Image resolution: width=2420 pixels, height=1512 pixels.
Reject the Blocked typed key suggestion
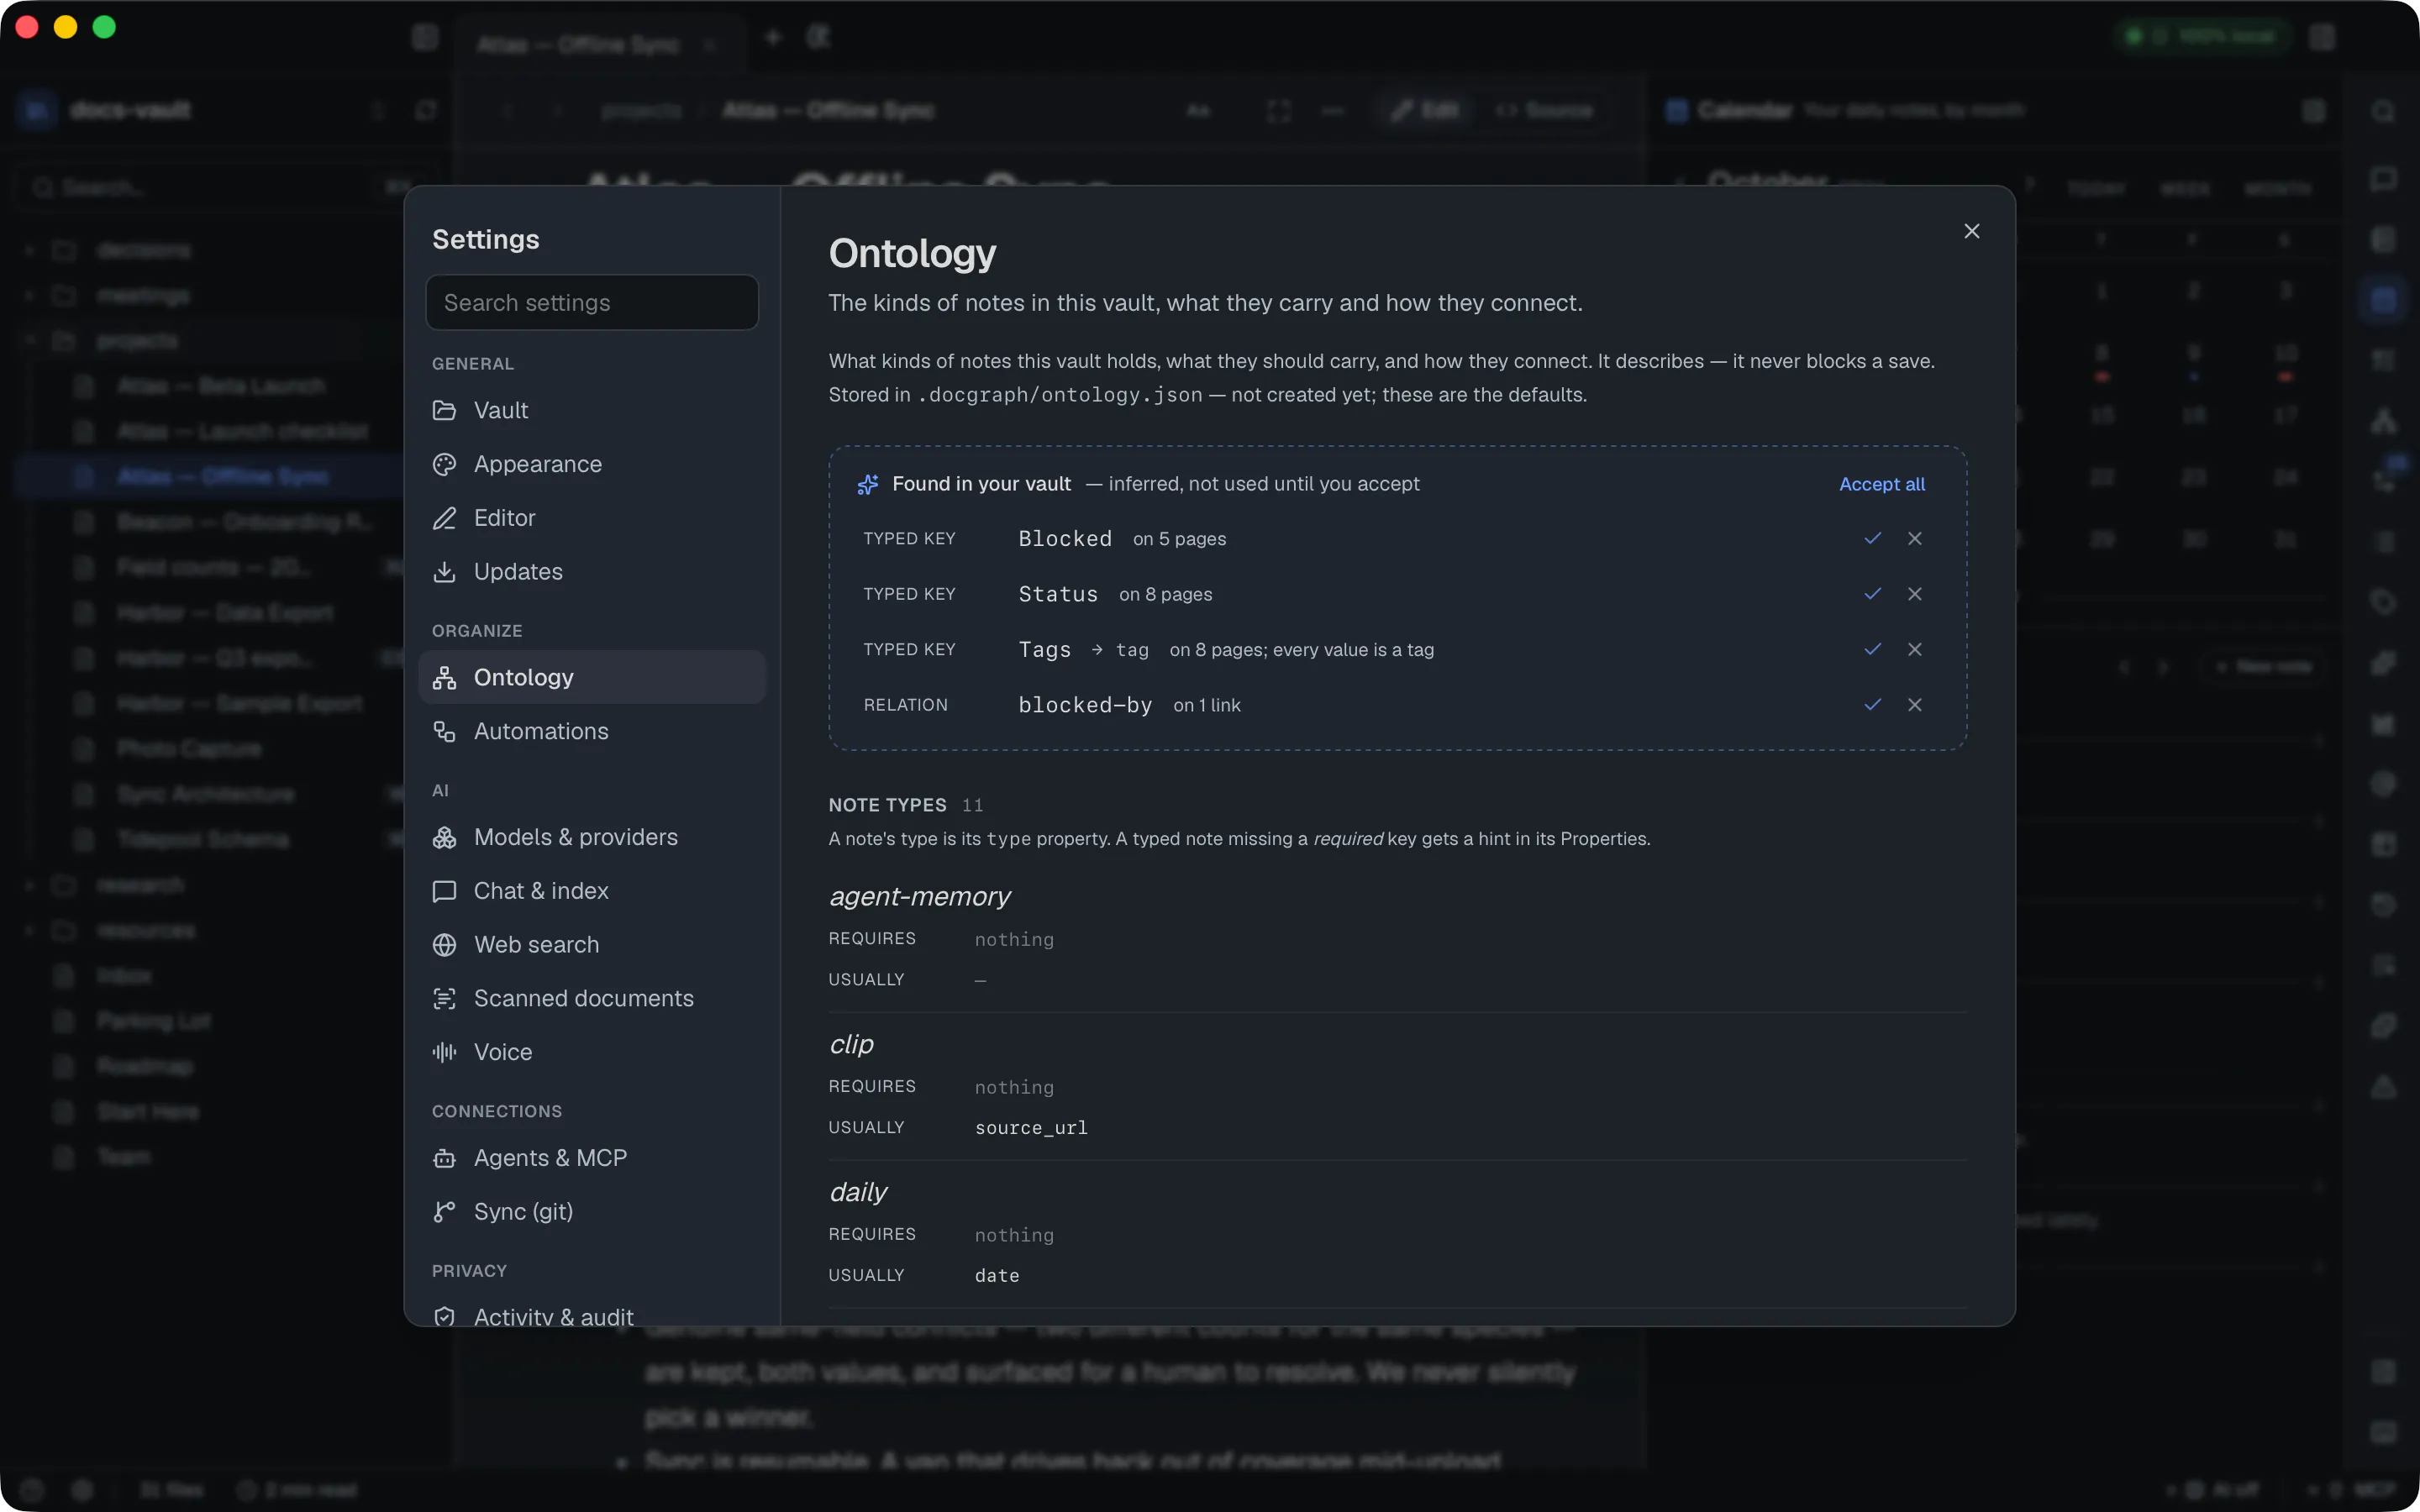(1914, 539)
